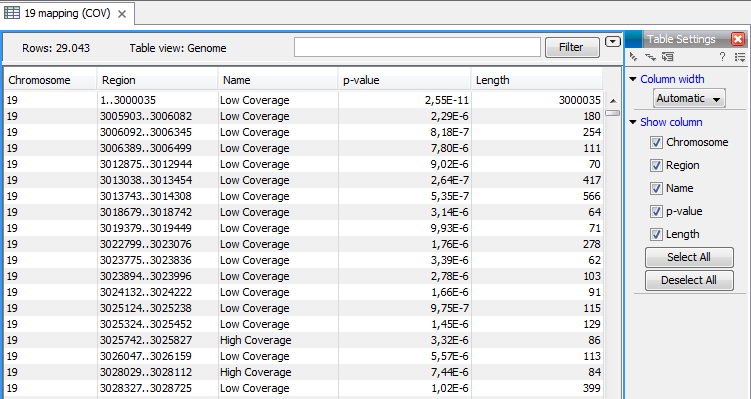
Task: Click the p-value 9,75E-7 cell
Action: click(405, 308)
